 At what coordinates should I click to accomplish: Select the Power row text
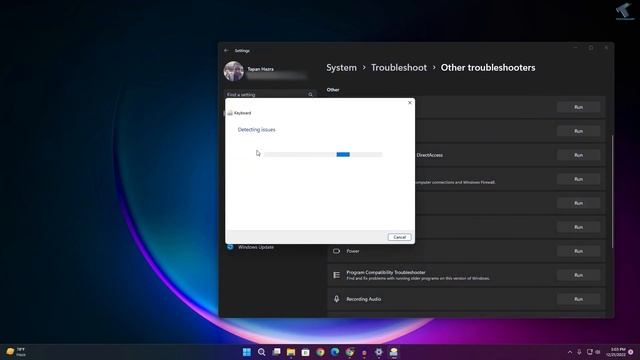[353, 251]
